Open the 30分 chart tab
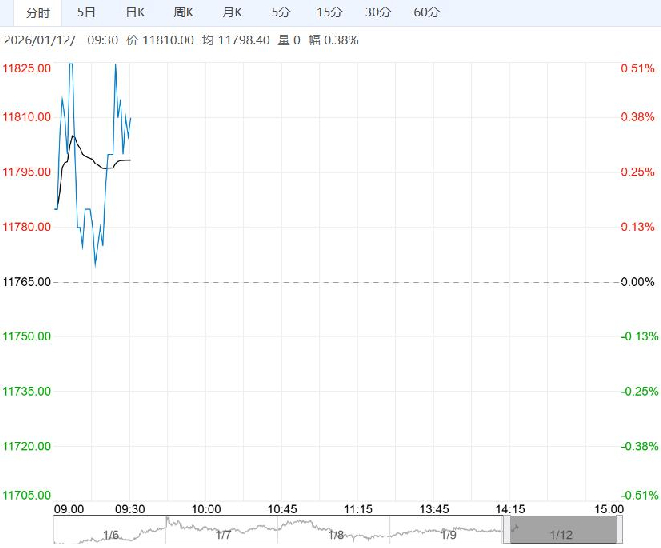Viewport: 661px width, 548px height. [378, 13]
